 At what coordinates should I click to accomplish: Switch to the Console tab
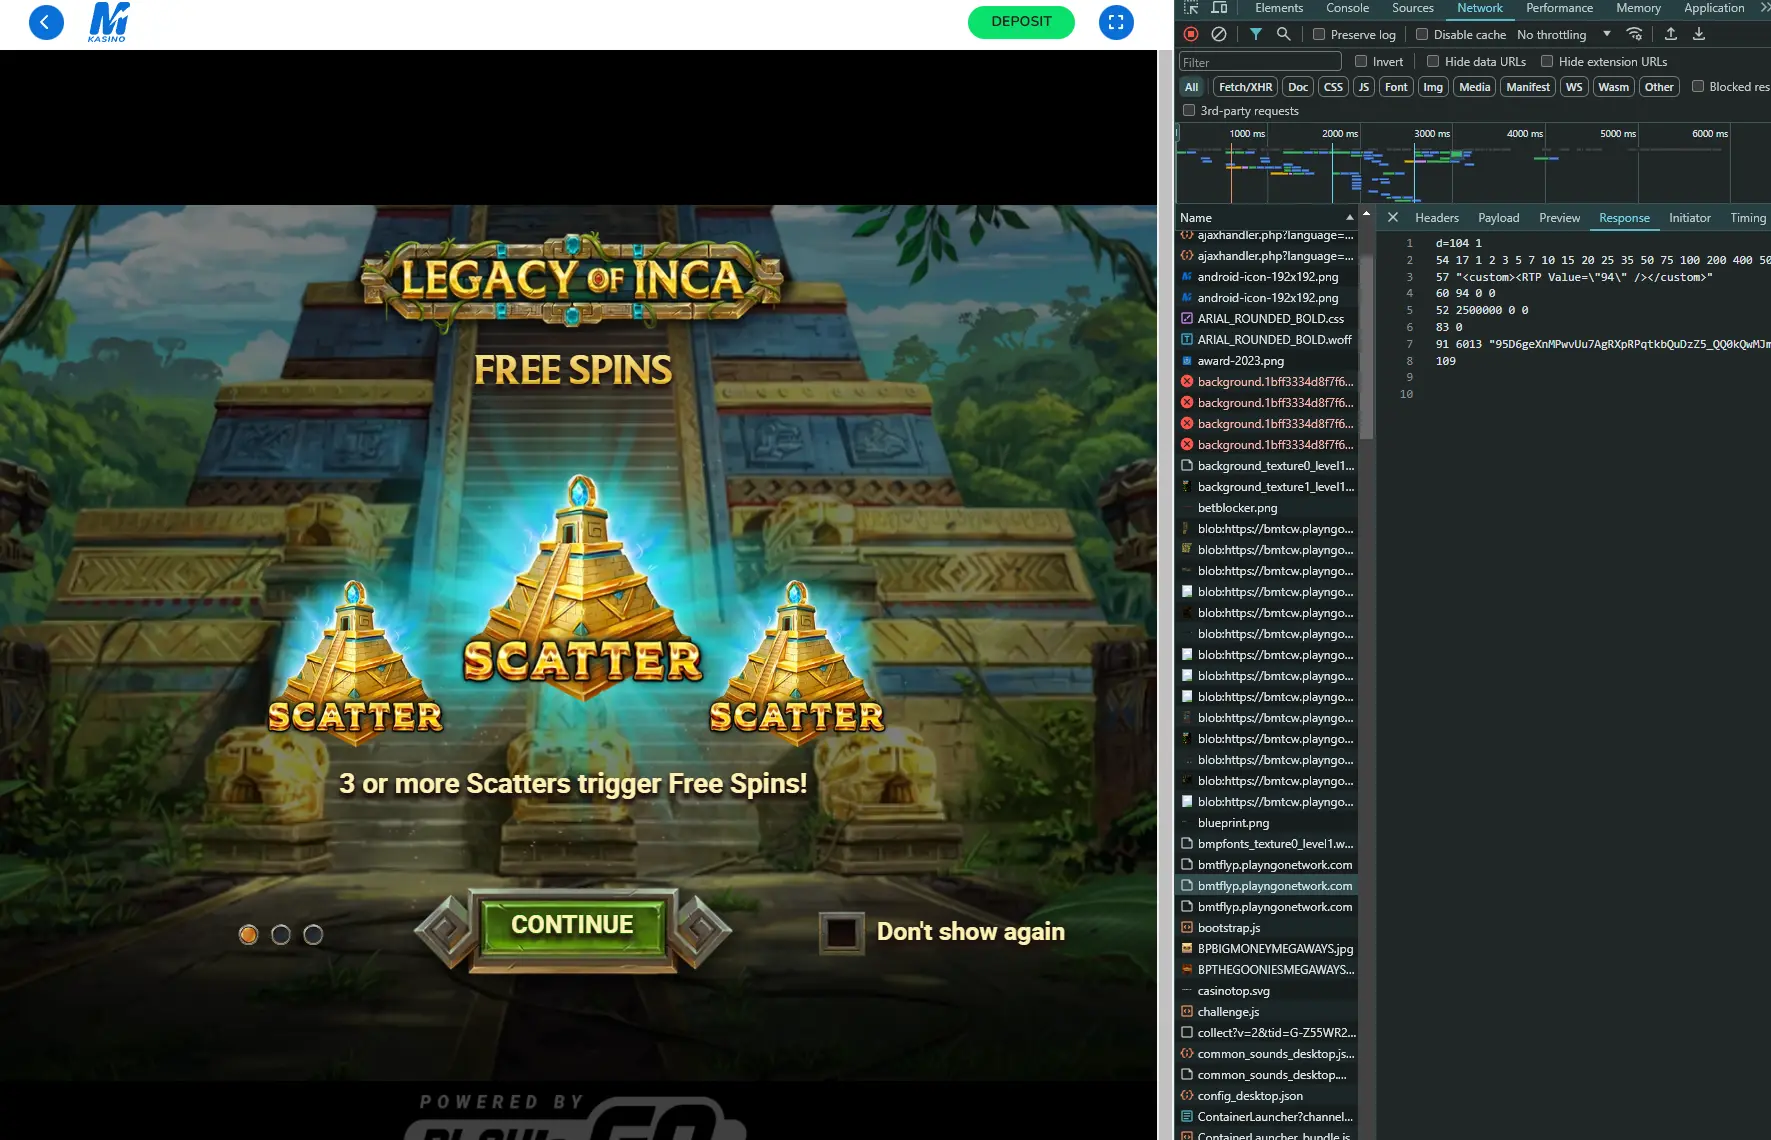[1347, 8]
